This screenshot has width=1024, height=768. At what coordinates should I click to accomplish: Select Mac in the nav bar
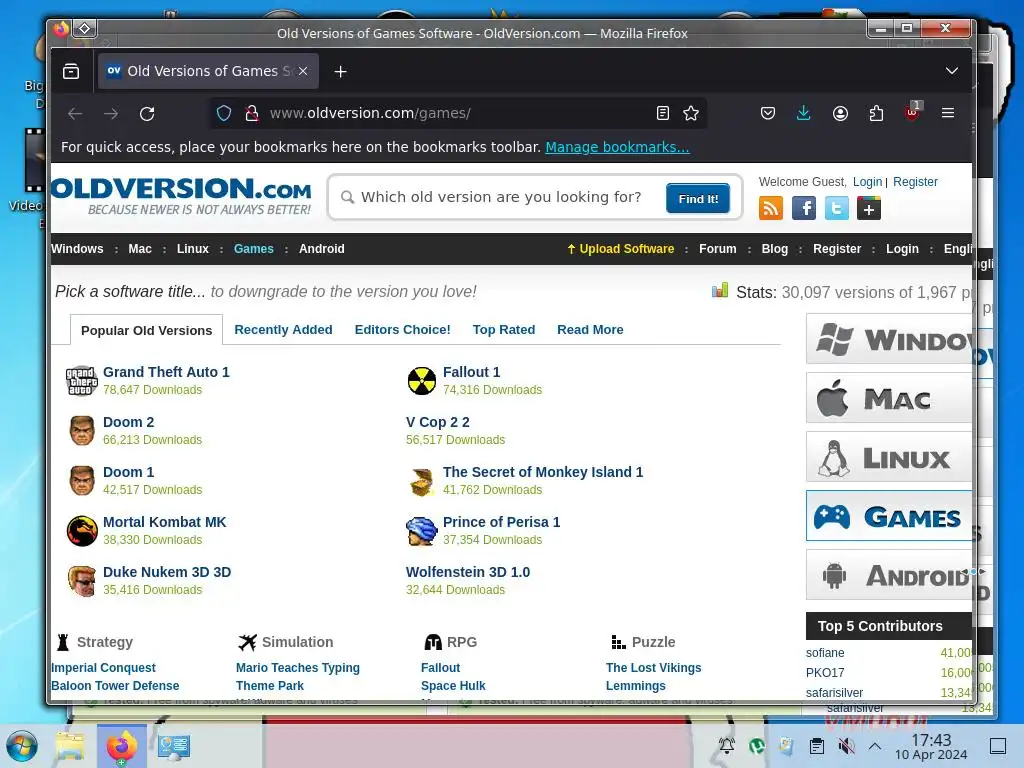tap(140, 249)
